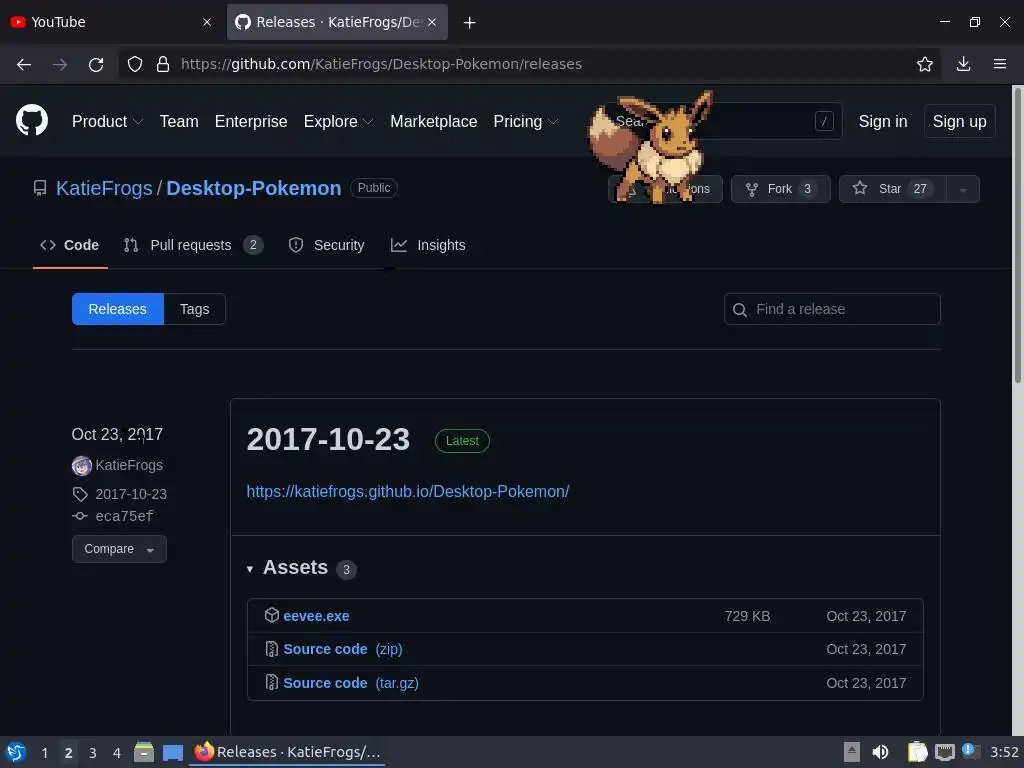The image size is (1024, 768).
Task: Focus the Find a release search field
Action: [x=832, y=309]
